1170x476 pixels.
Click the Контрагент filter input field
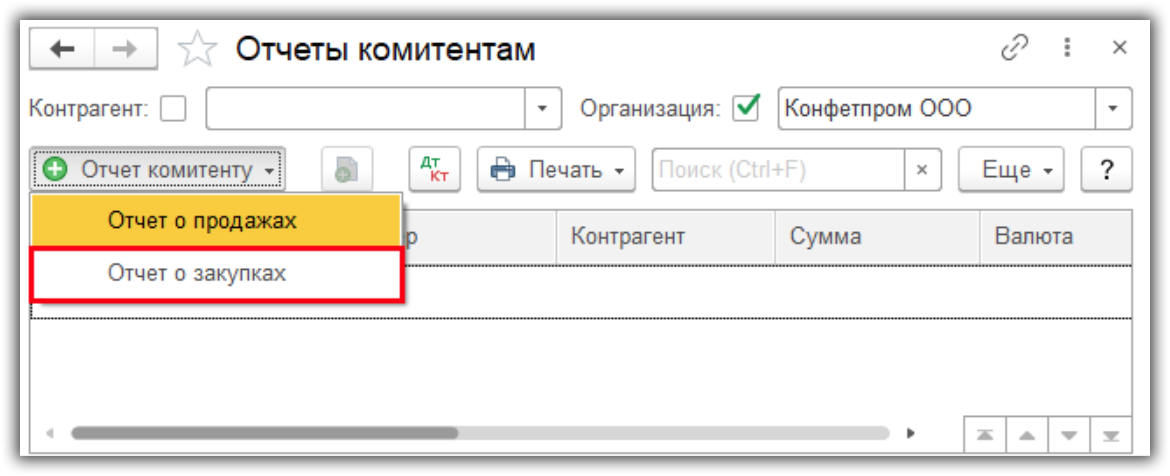pos(366,110)
